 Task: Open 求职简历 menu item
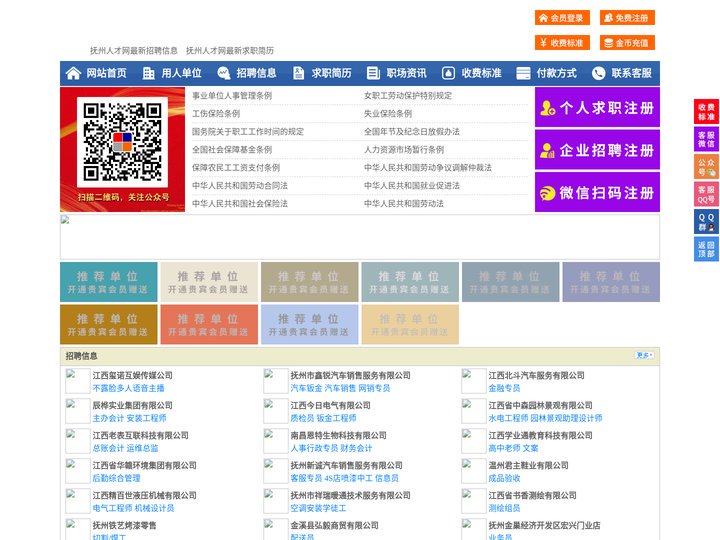[332, 73]
